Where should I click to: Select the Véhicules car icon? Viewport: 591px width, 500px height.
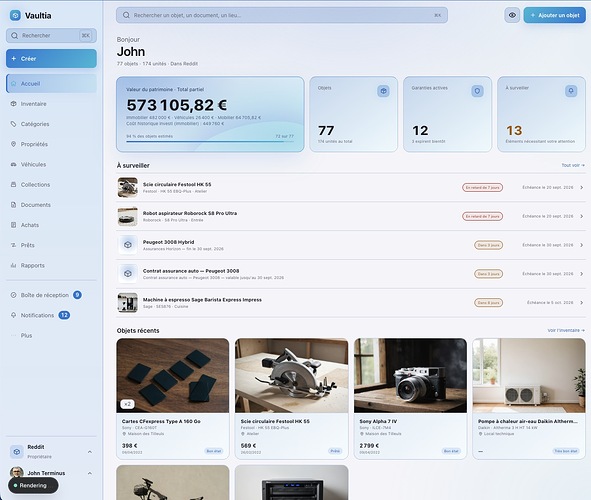click(14, 164)
